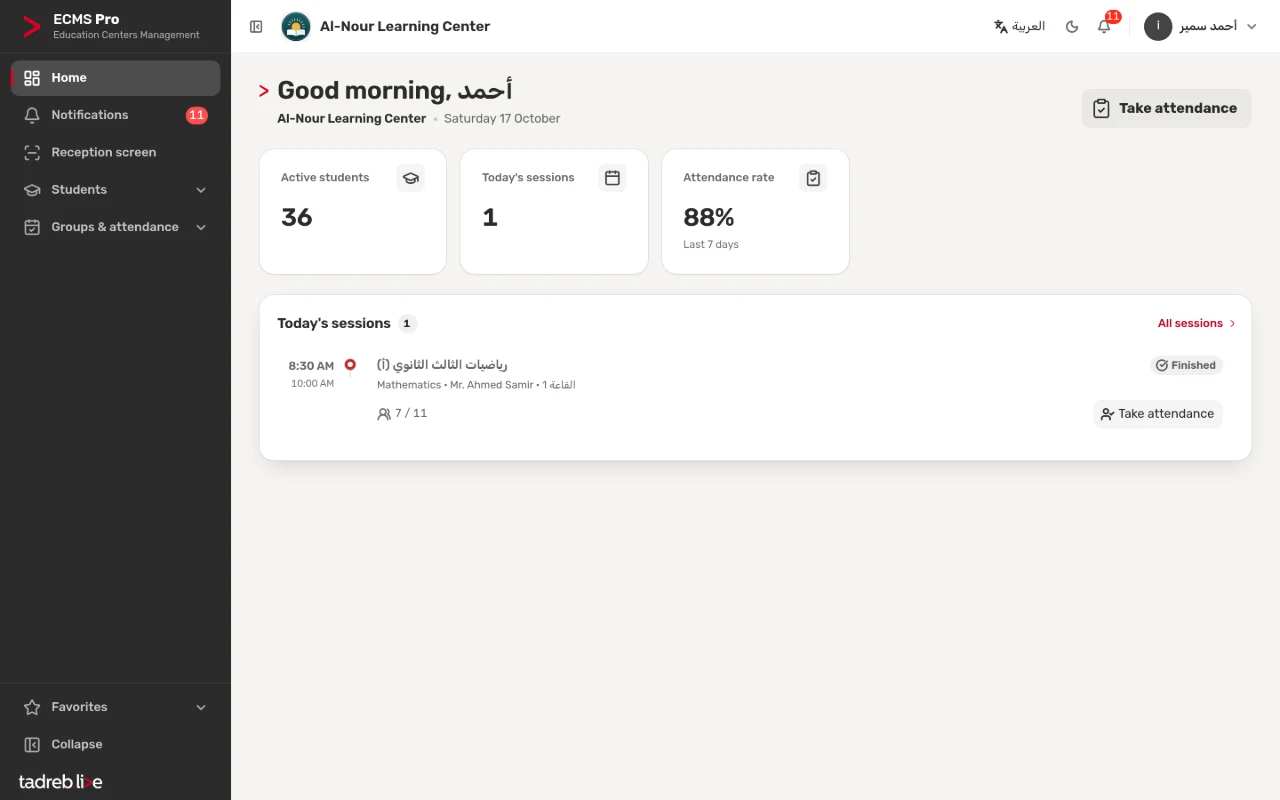Screen dimensions: 1280x800
Task: Click the Attendance rate clipboard icon
Action: [x=813, y=178]
